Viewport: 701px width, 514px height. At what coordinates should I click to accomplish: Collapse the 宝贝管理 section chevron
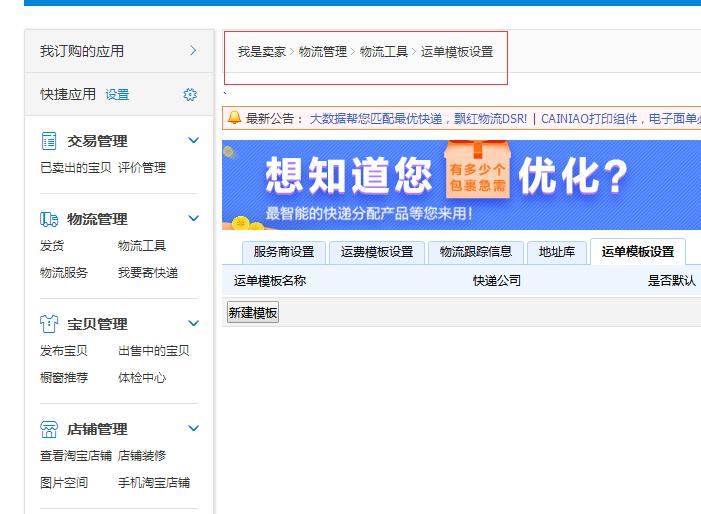194,323
